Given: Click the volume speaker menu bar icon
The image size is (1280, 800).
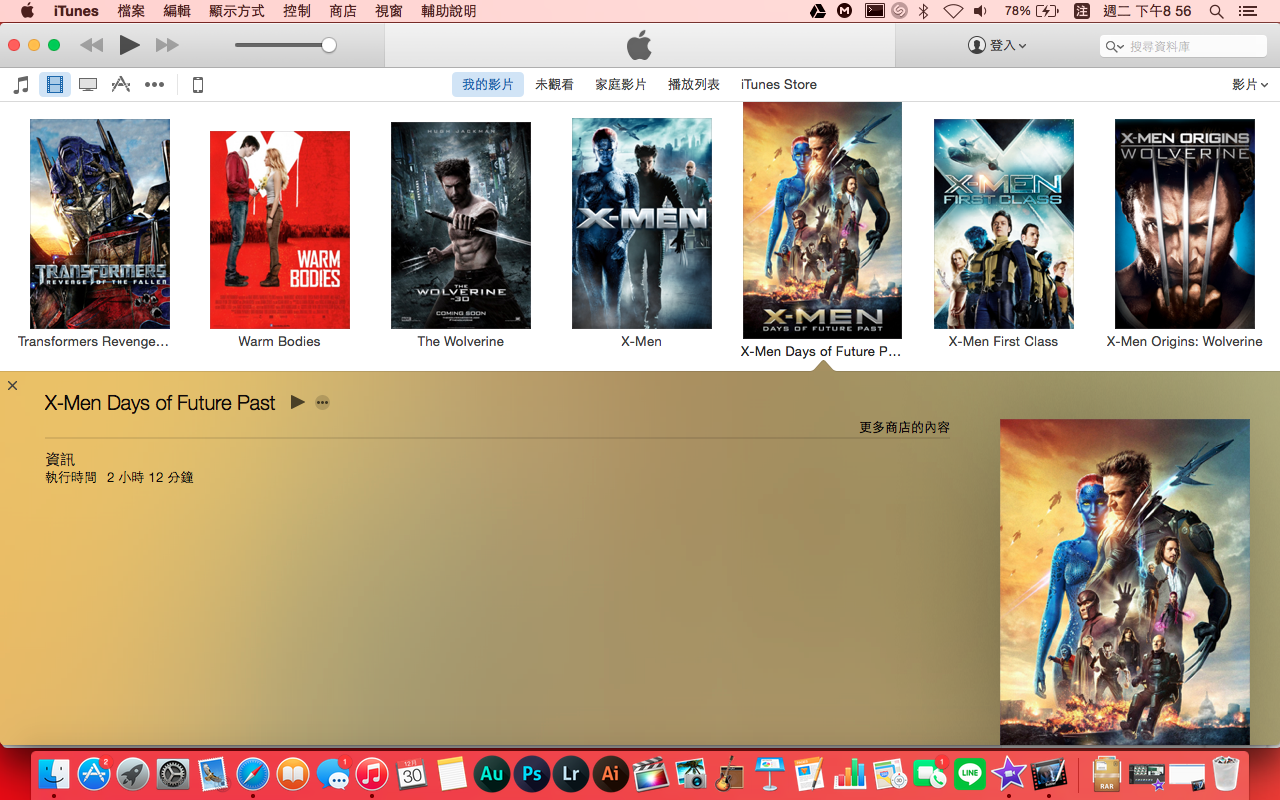Looking at the screenshot, I should pyautogui.click(x=980, y=11).
